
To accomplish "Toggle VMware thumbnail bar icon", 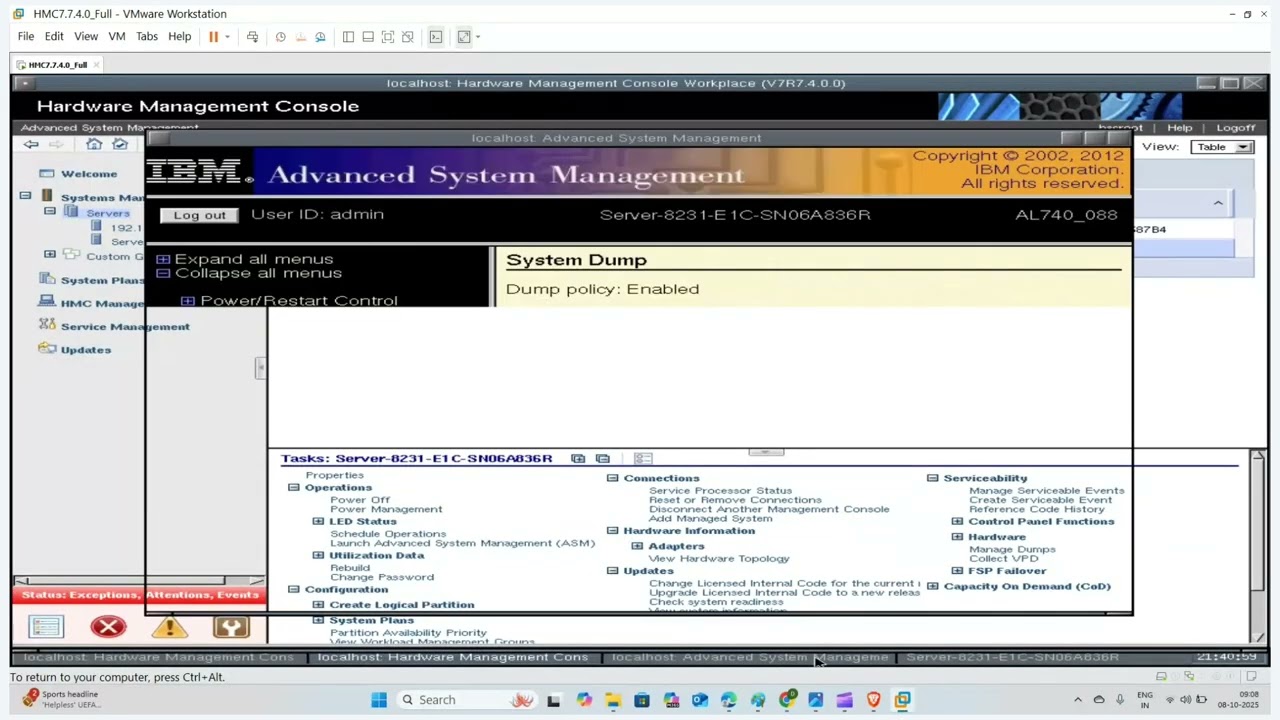I will pyautogui.click(x=368, y=37).
